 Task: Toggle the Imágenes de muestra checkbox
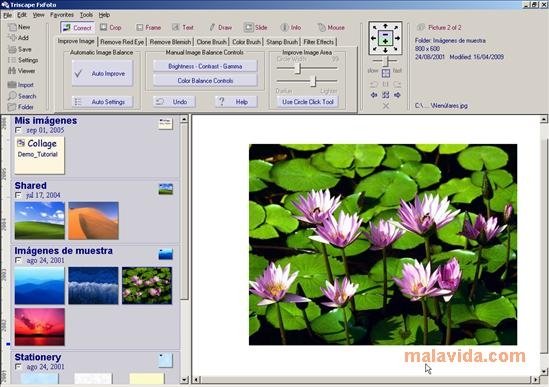pyautogui.click(x=18, y=261)
